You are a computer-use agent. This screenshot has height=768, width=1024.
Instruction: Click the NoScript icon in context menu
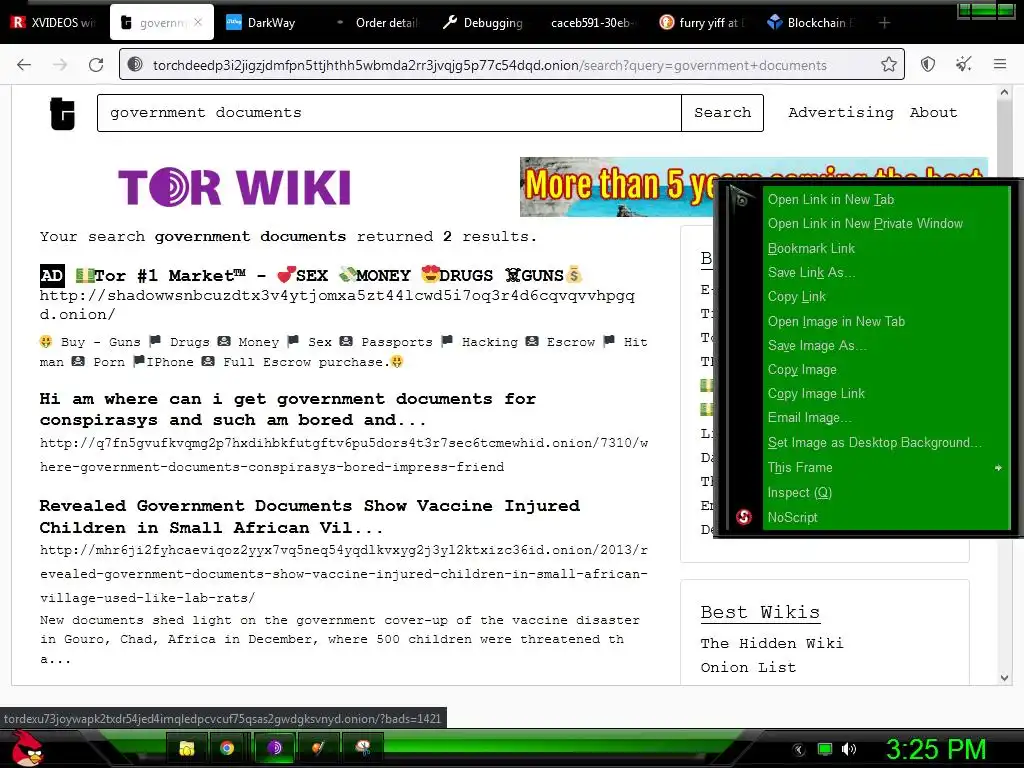pyautogui.click(x=743, y=517)
